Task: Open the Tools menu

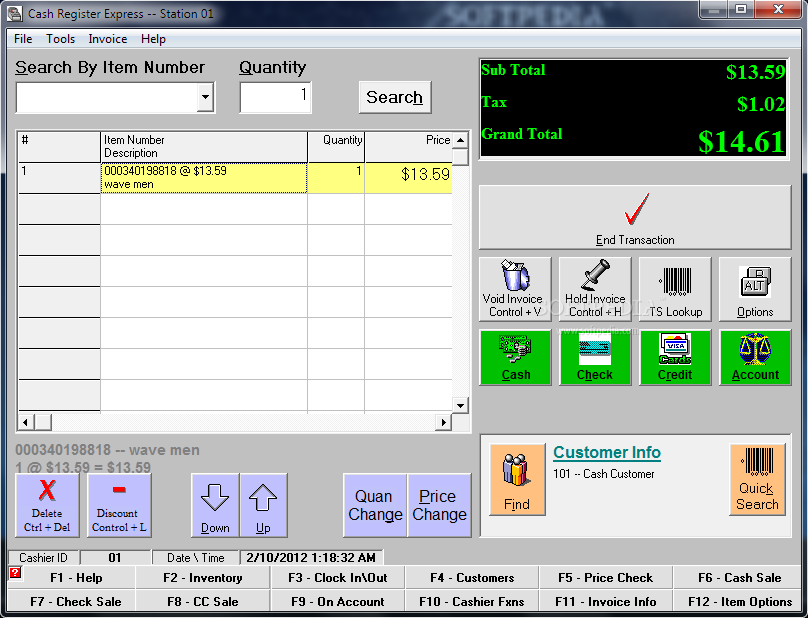Action: 60,39
